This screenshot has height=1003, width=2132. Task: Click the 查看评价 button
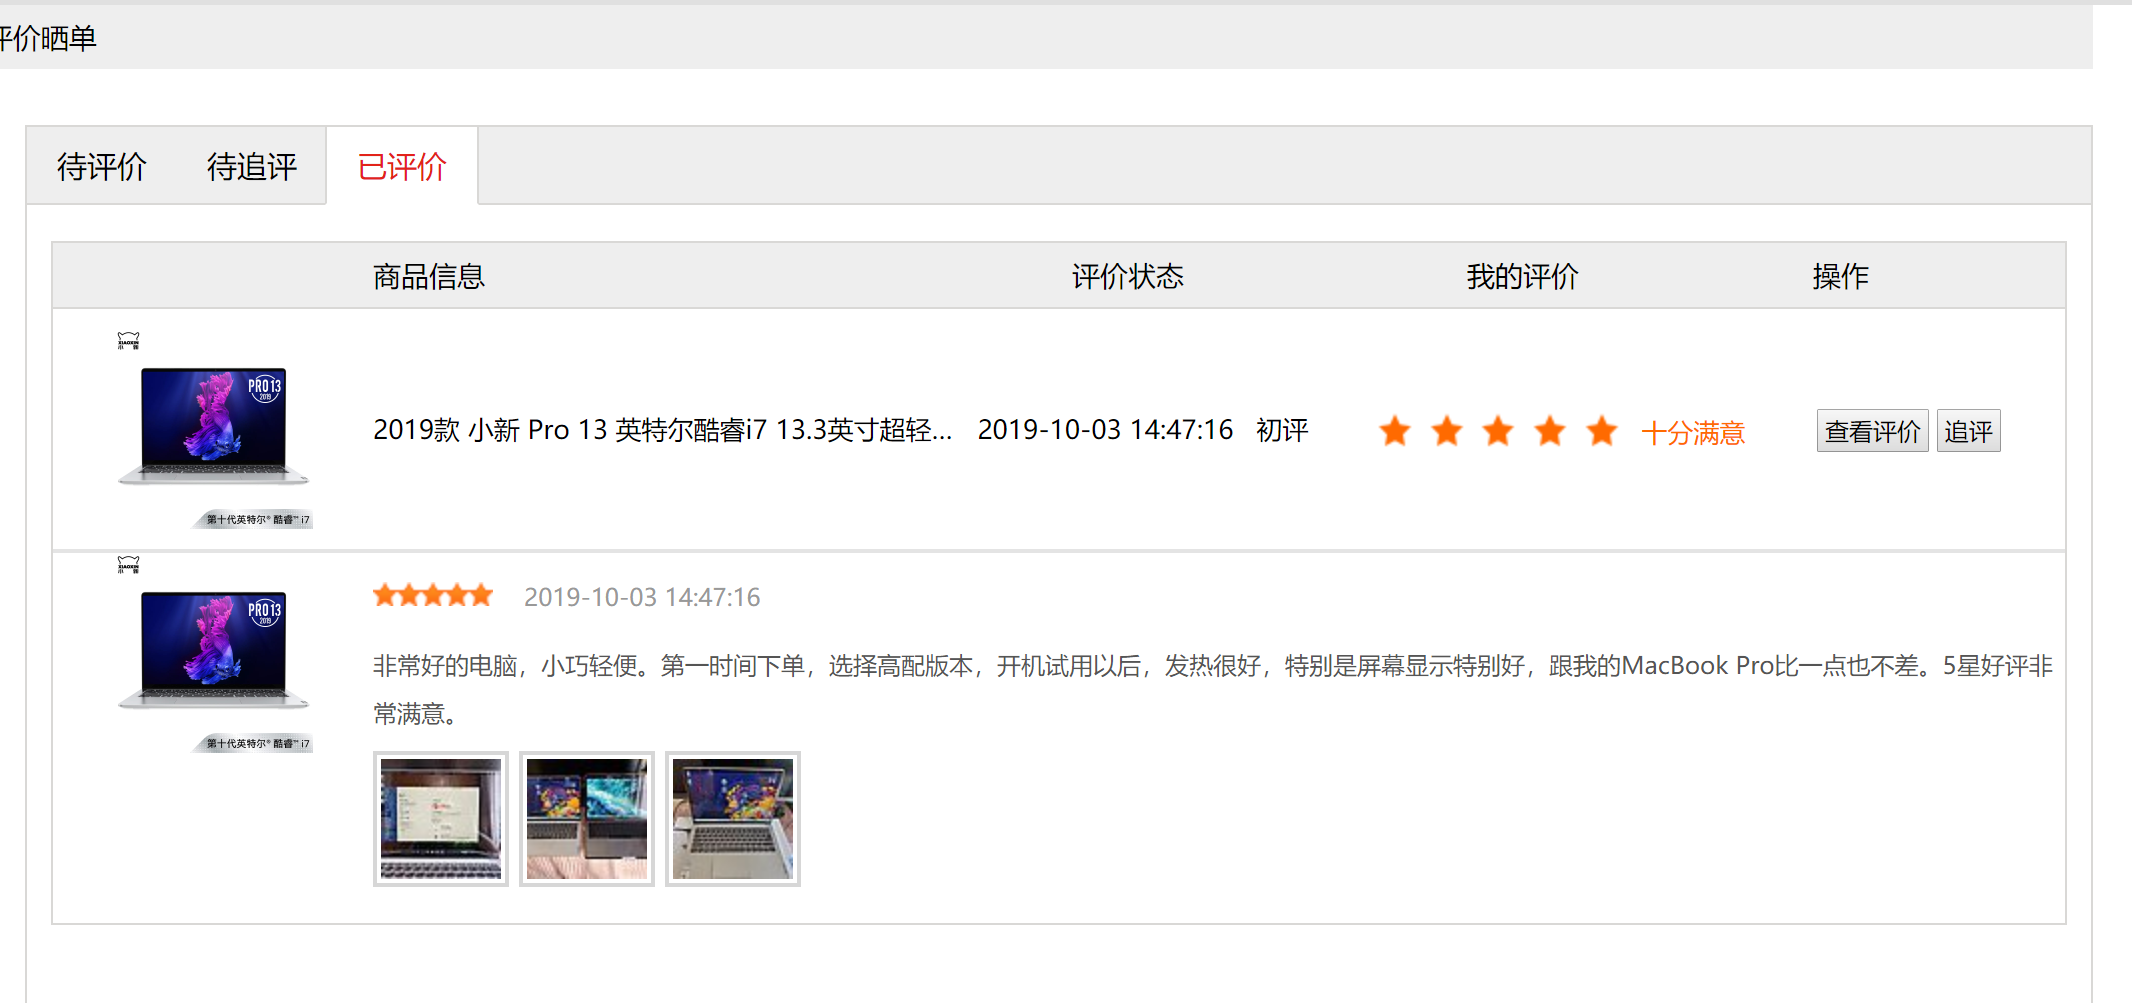point(1872,431)
